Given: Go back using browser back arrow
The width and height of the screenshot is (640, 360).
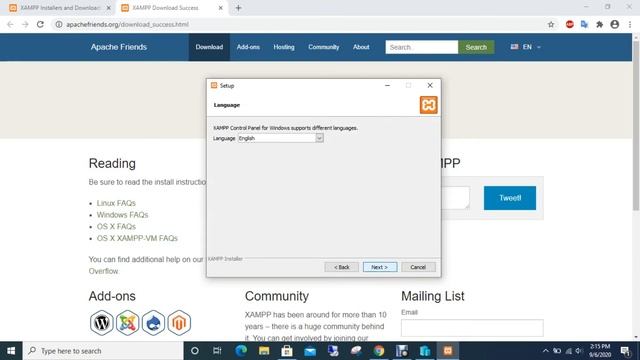Looking at the screenshot, I should tap(10, 24).
